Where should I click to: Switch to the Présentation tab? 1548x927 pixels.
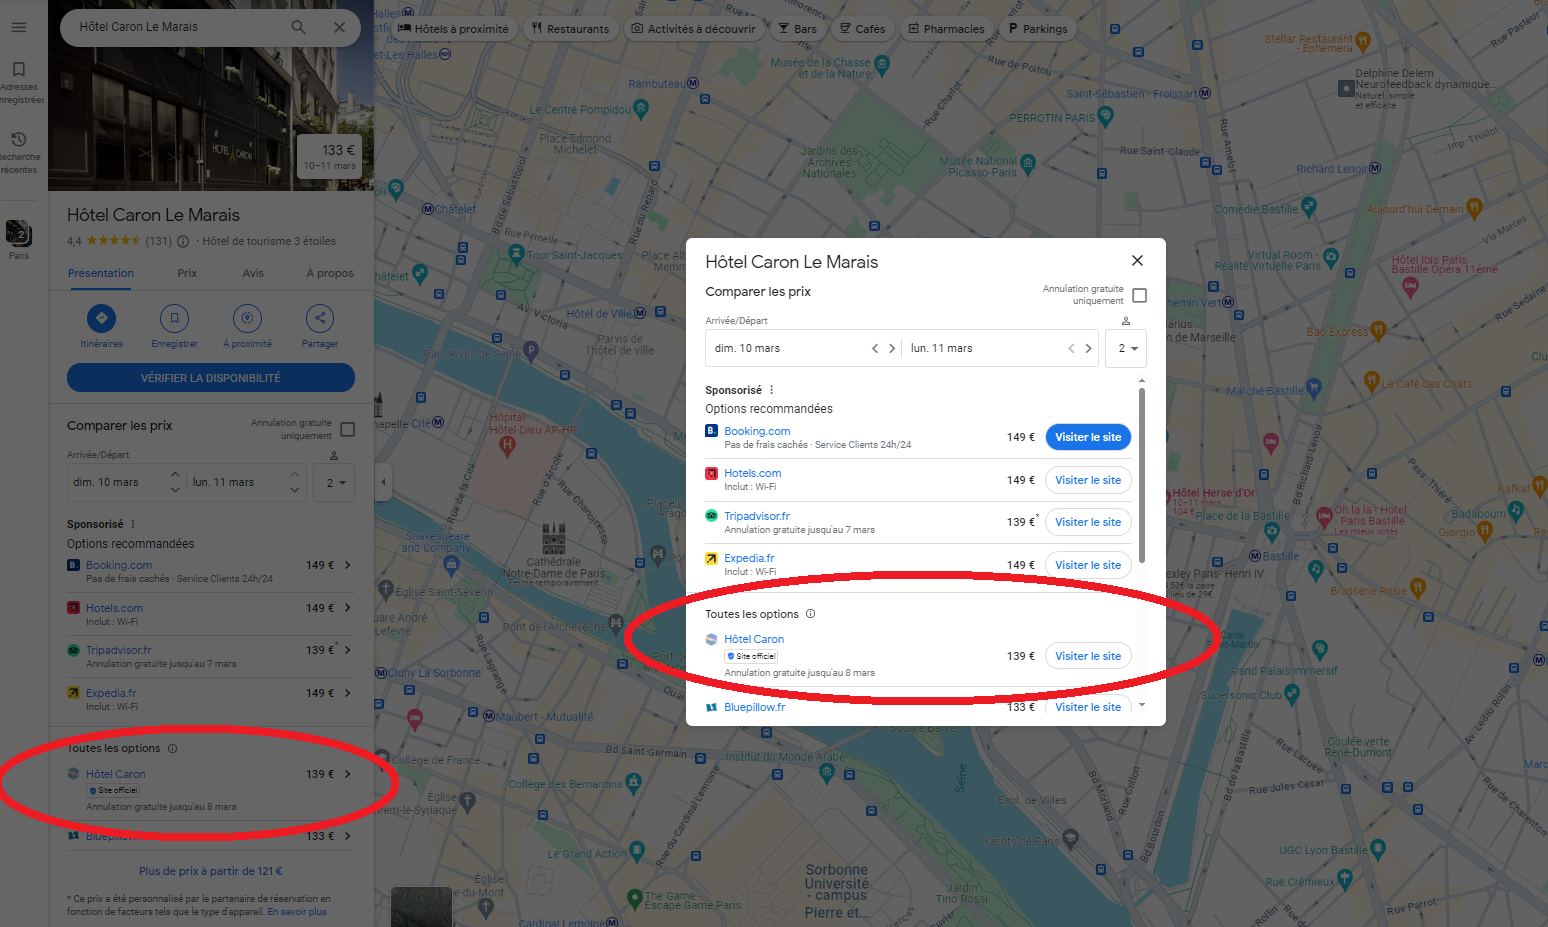pos(101,273)
